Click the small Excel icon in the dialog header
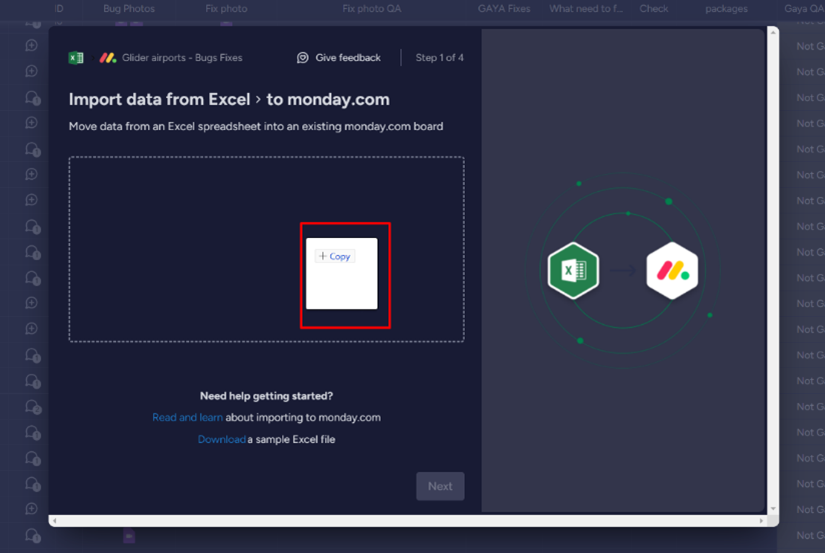The width and height of the screenshot is (825, 553). coord(76,58)
